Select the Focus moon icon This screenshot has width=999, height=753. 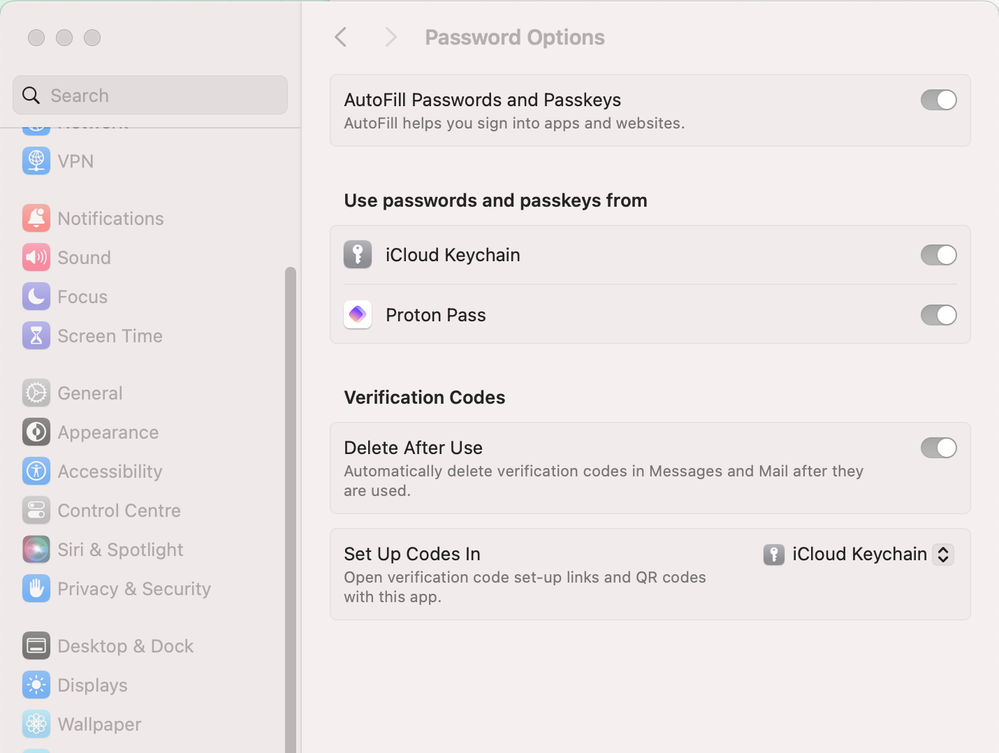click(x=36, y=296)
